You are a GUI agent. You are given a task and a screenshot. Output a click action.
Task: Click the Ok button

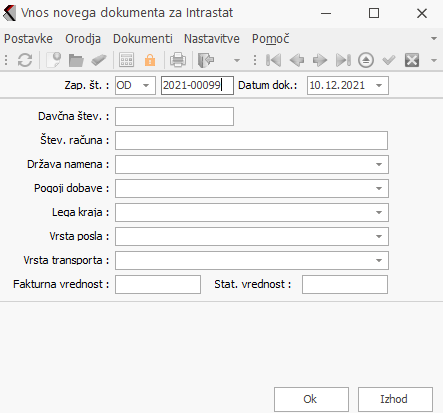click(311, 399)
